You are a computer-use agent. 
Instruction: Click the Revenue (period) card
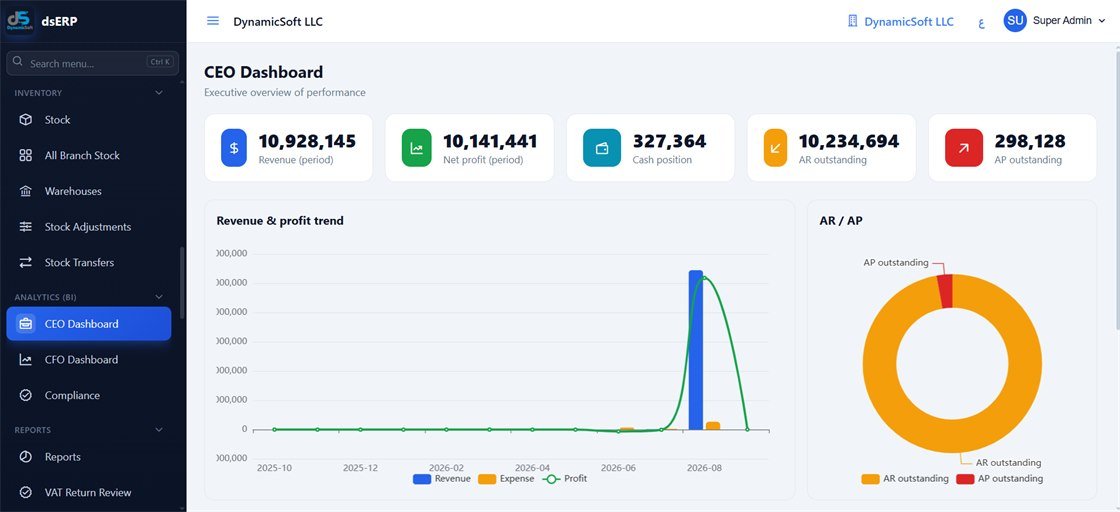(289, 148)
